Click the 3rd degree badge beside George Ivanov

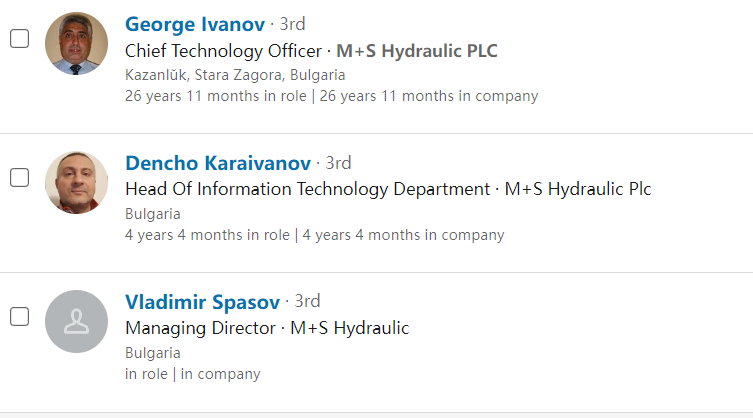pos(289,24)
